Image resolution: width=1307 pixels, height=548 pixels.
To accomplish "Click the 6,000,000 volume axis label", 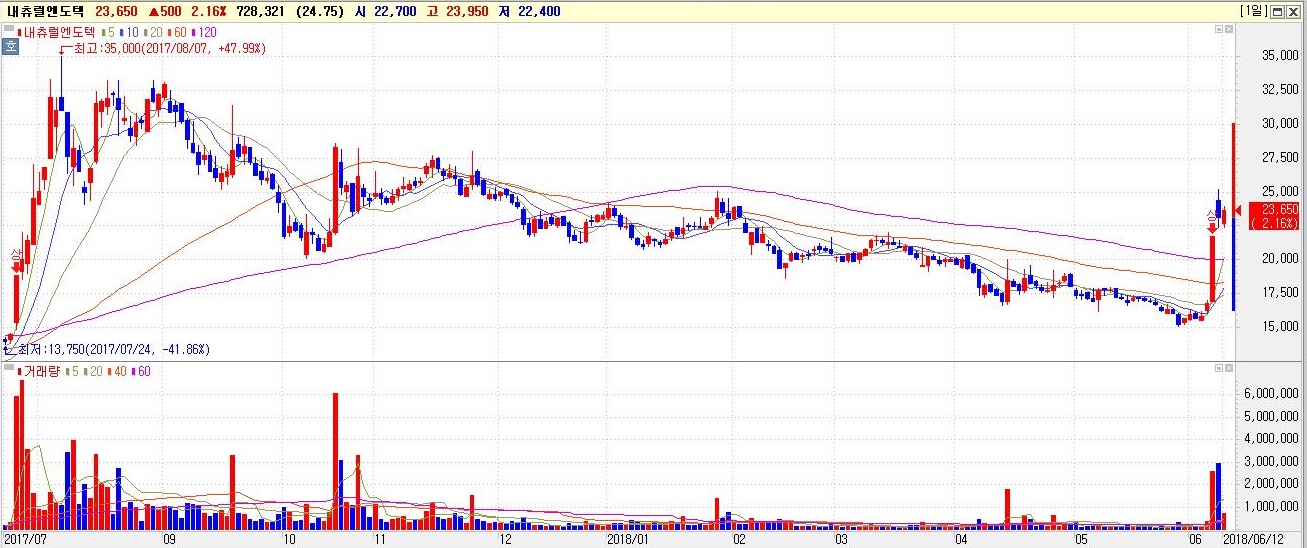I will pos(1273,394).
